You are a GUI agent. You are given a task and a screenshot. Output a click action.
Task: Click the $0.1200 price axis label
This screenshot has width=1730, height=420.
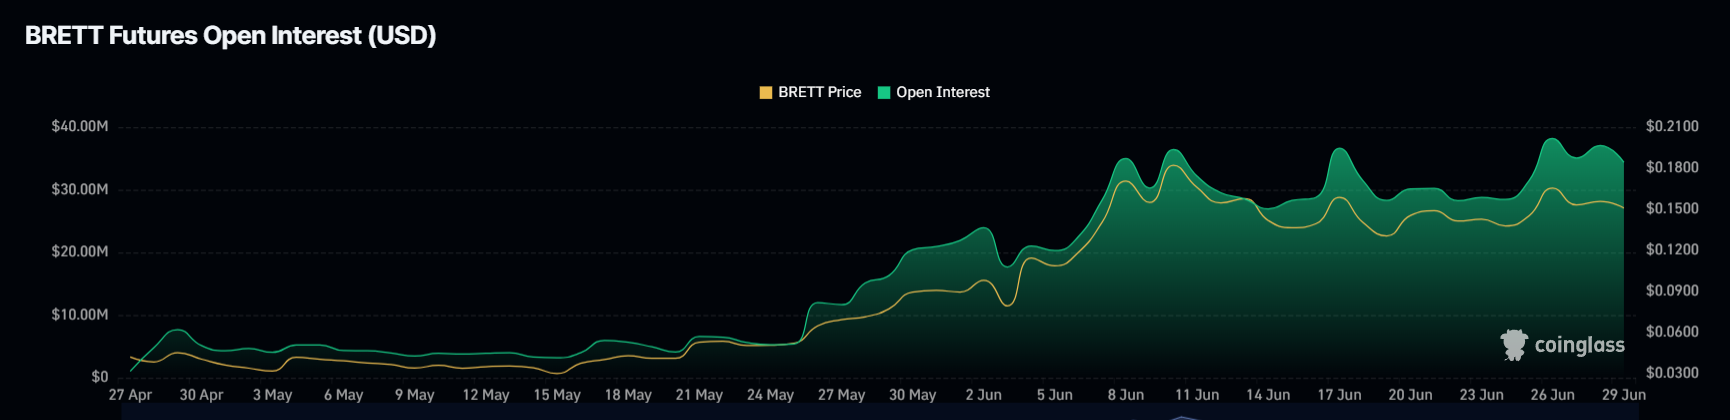click(1672, 249)
